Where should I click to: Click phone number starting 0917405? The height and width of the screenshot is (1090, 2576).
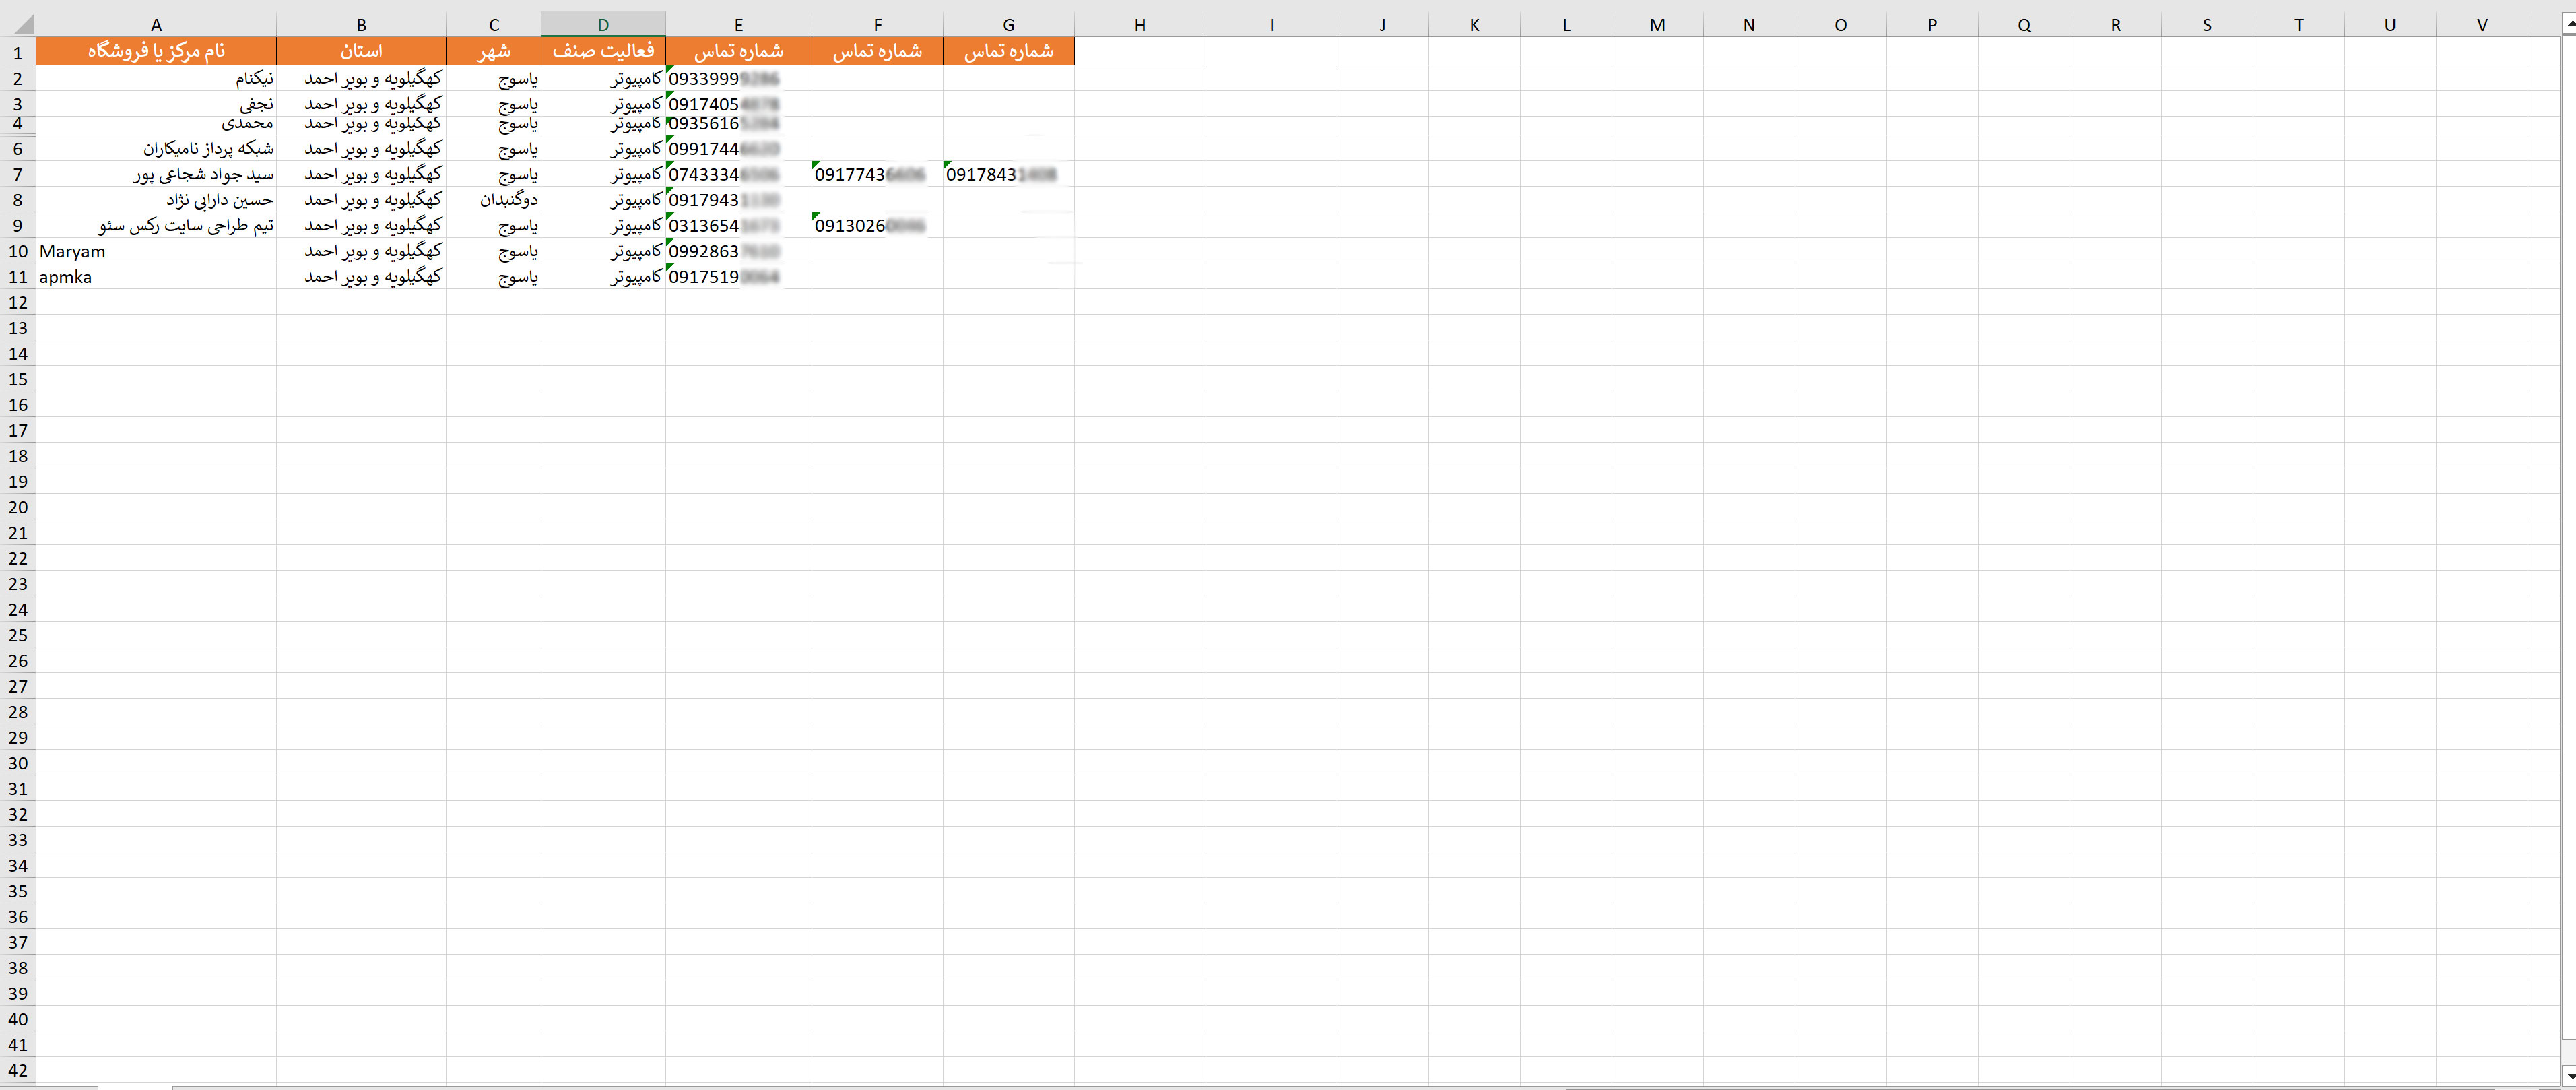[738, 104]
